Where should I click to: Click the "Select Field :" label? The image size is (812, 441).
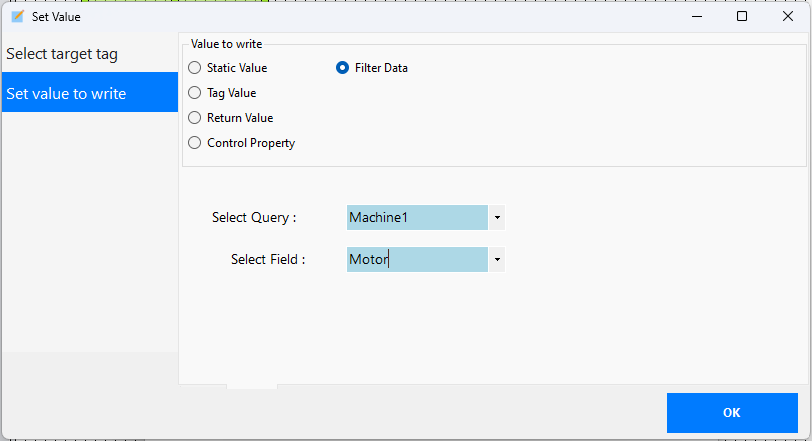coord(267,260)
